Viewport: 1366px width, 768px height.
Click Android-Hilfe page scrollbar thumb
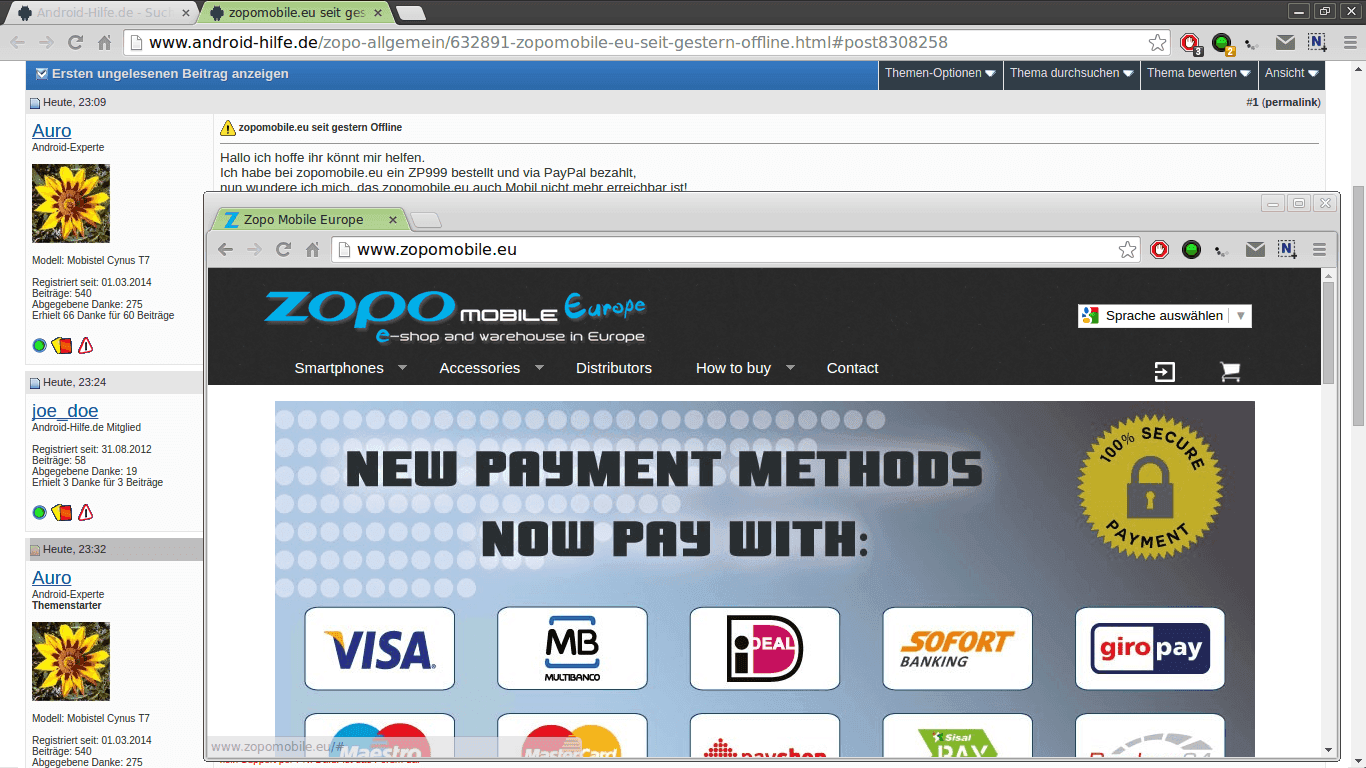coord(1358,305)
